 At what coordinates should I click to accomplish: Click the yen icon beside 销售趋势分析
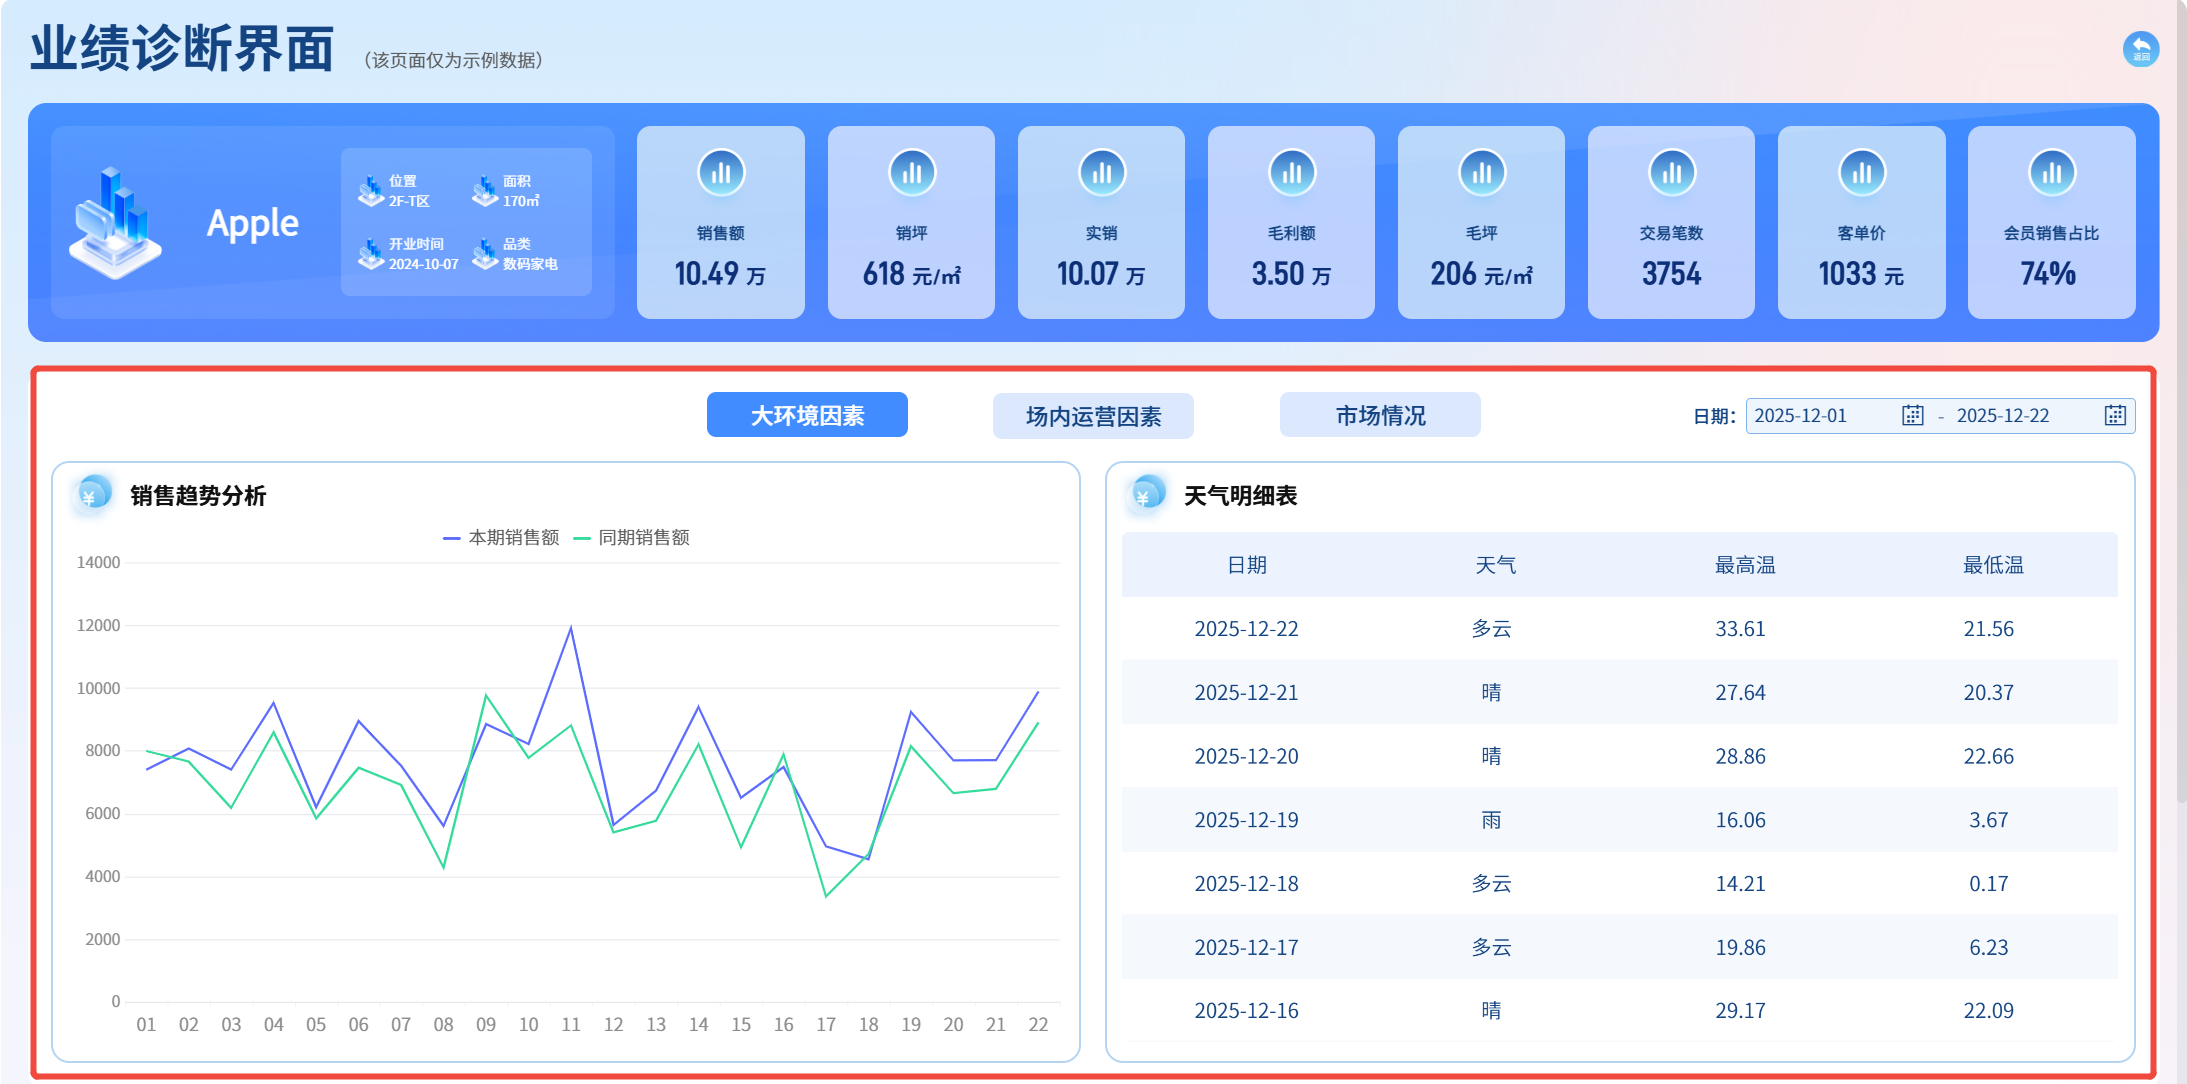click(x=92, y=495)
